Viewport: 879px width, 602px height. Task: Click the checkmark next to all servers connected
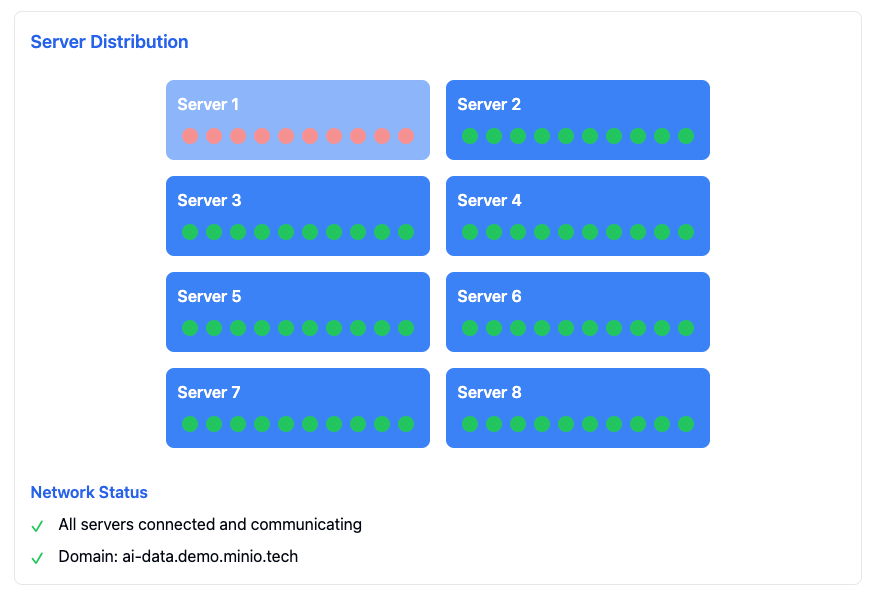click(x=39, y=524)
